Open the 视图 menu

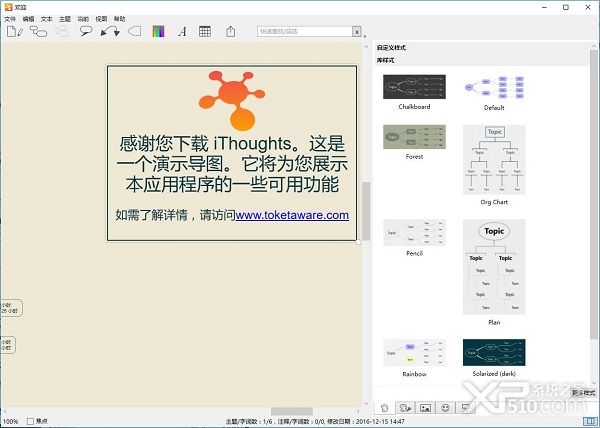pyautogui.click(x=101, y=19)
